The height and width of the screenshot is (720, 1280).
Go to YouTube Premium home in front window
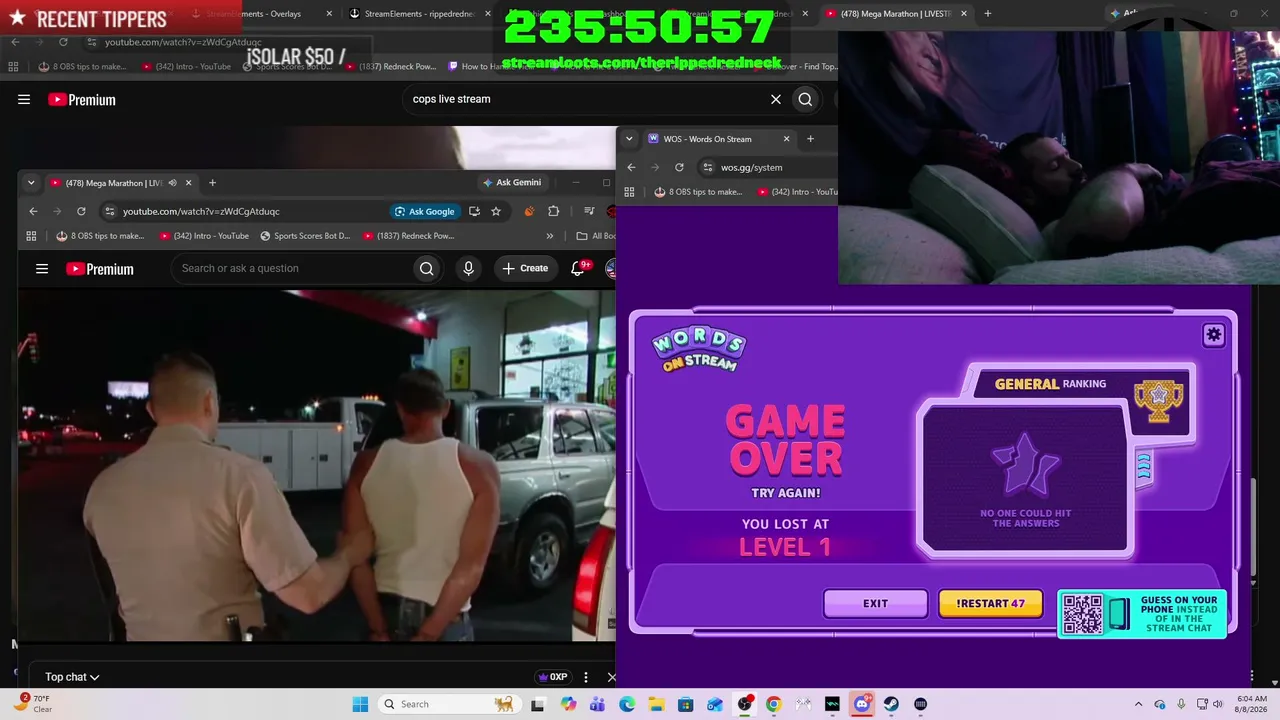[100, 269]
